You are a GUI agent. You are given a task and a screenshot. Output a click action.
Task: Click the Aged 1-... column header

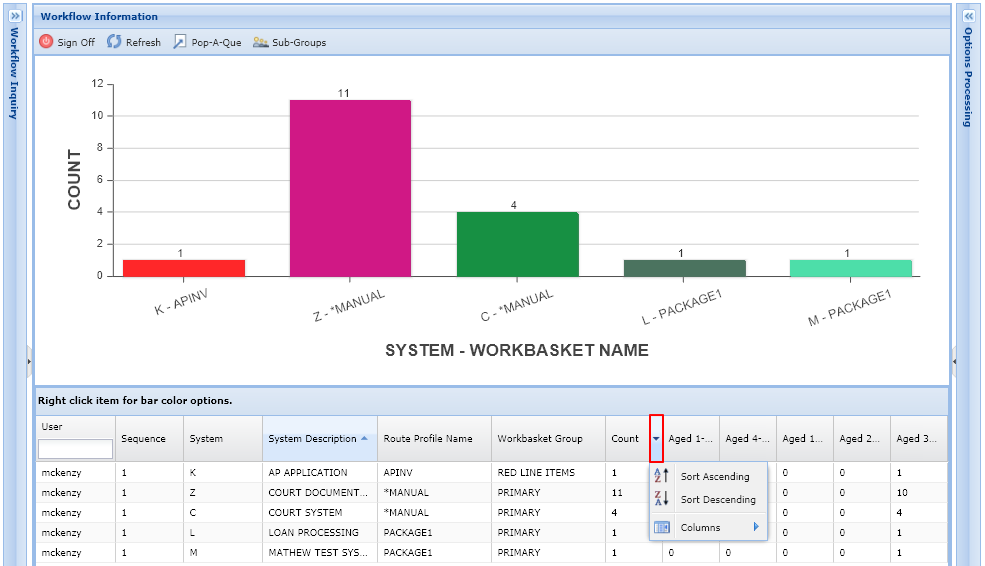[690, 438]
